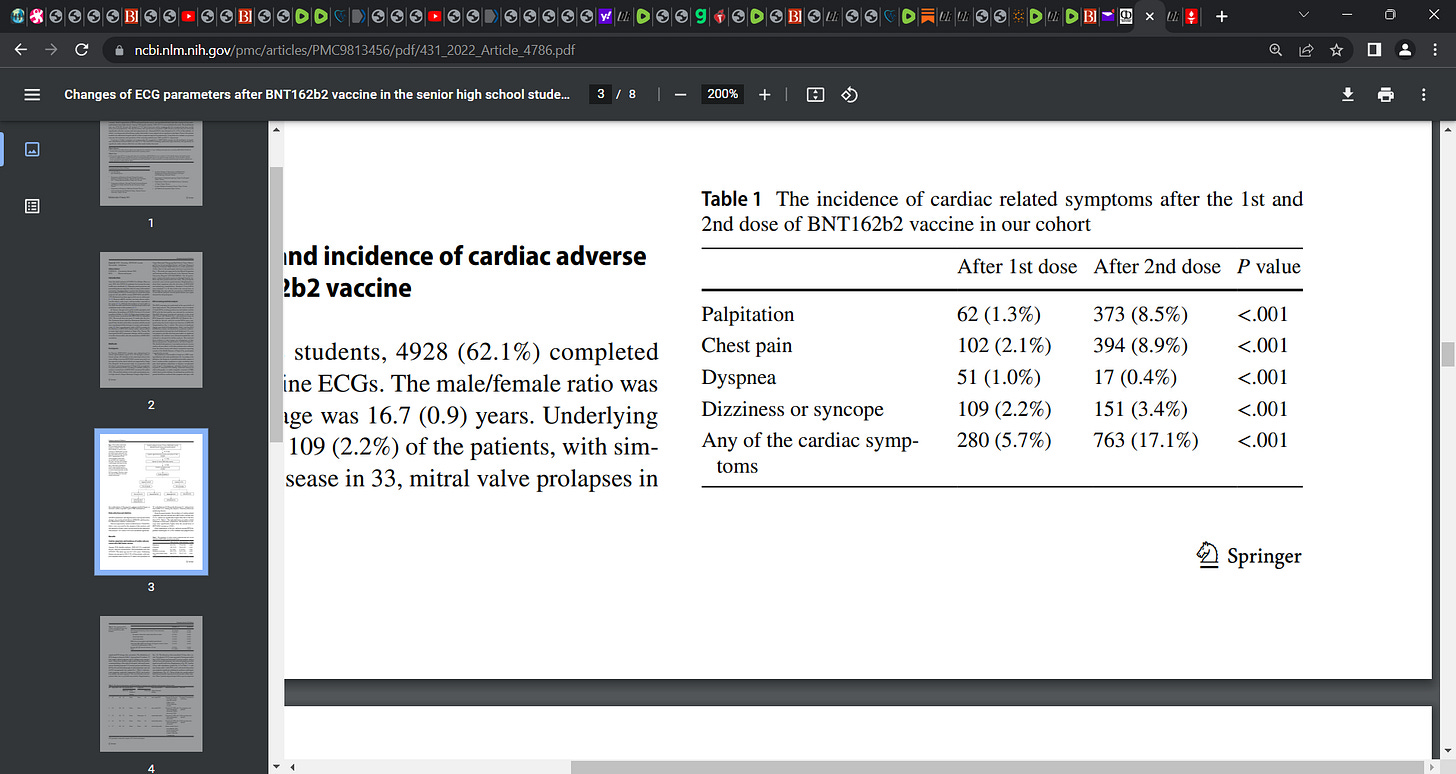Image resolution: width=1456 pixels, height=774 pixels.
Task: Click the Springer logo text
Action: click(x=1264, y=557)
